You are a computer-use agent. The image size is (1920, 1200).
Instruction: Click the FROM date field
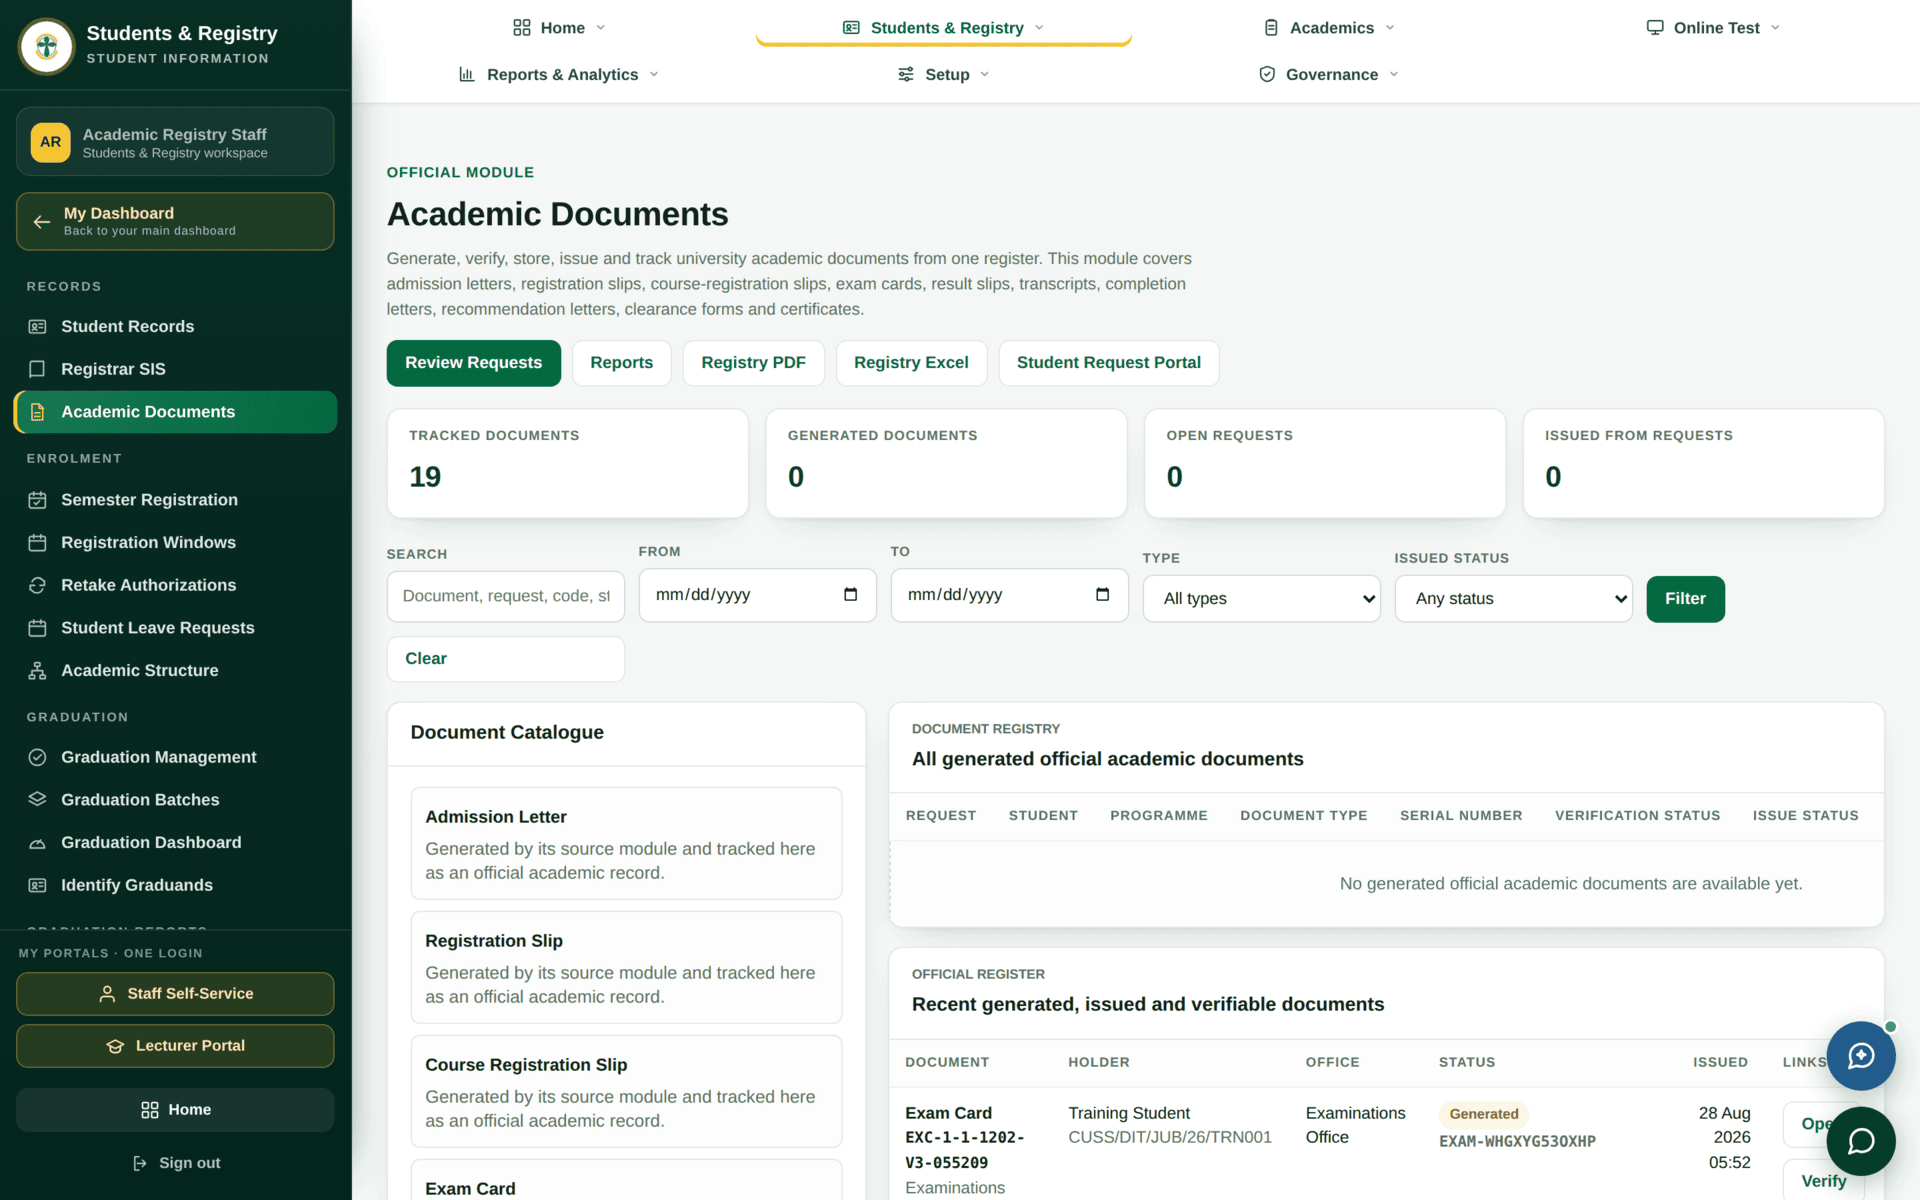pos(757,595)
